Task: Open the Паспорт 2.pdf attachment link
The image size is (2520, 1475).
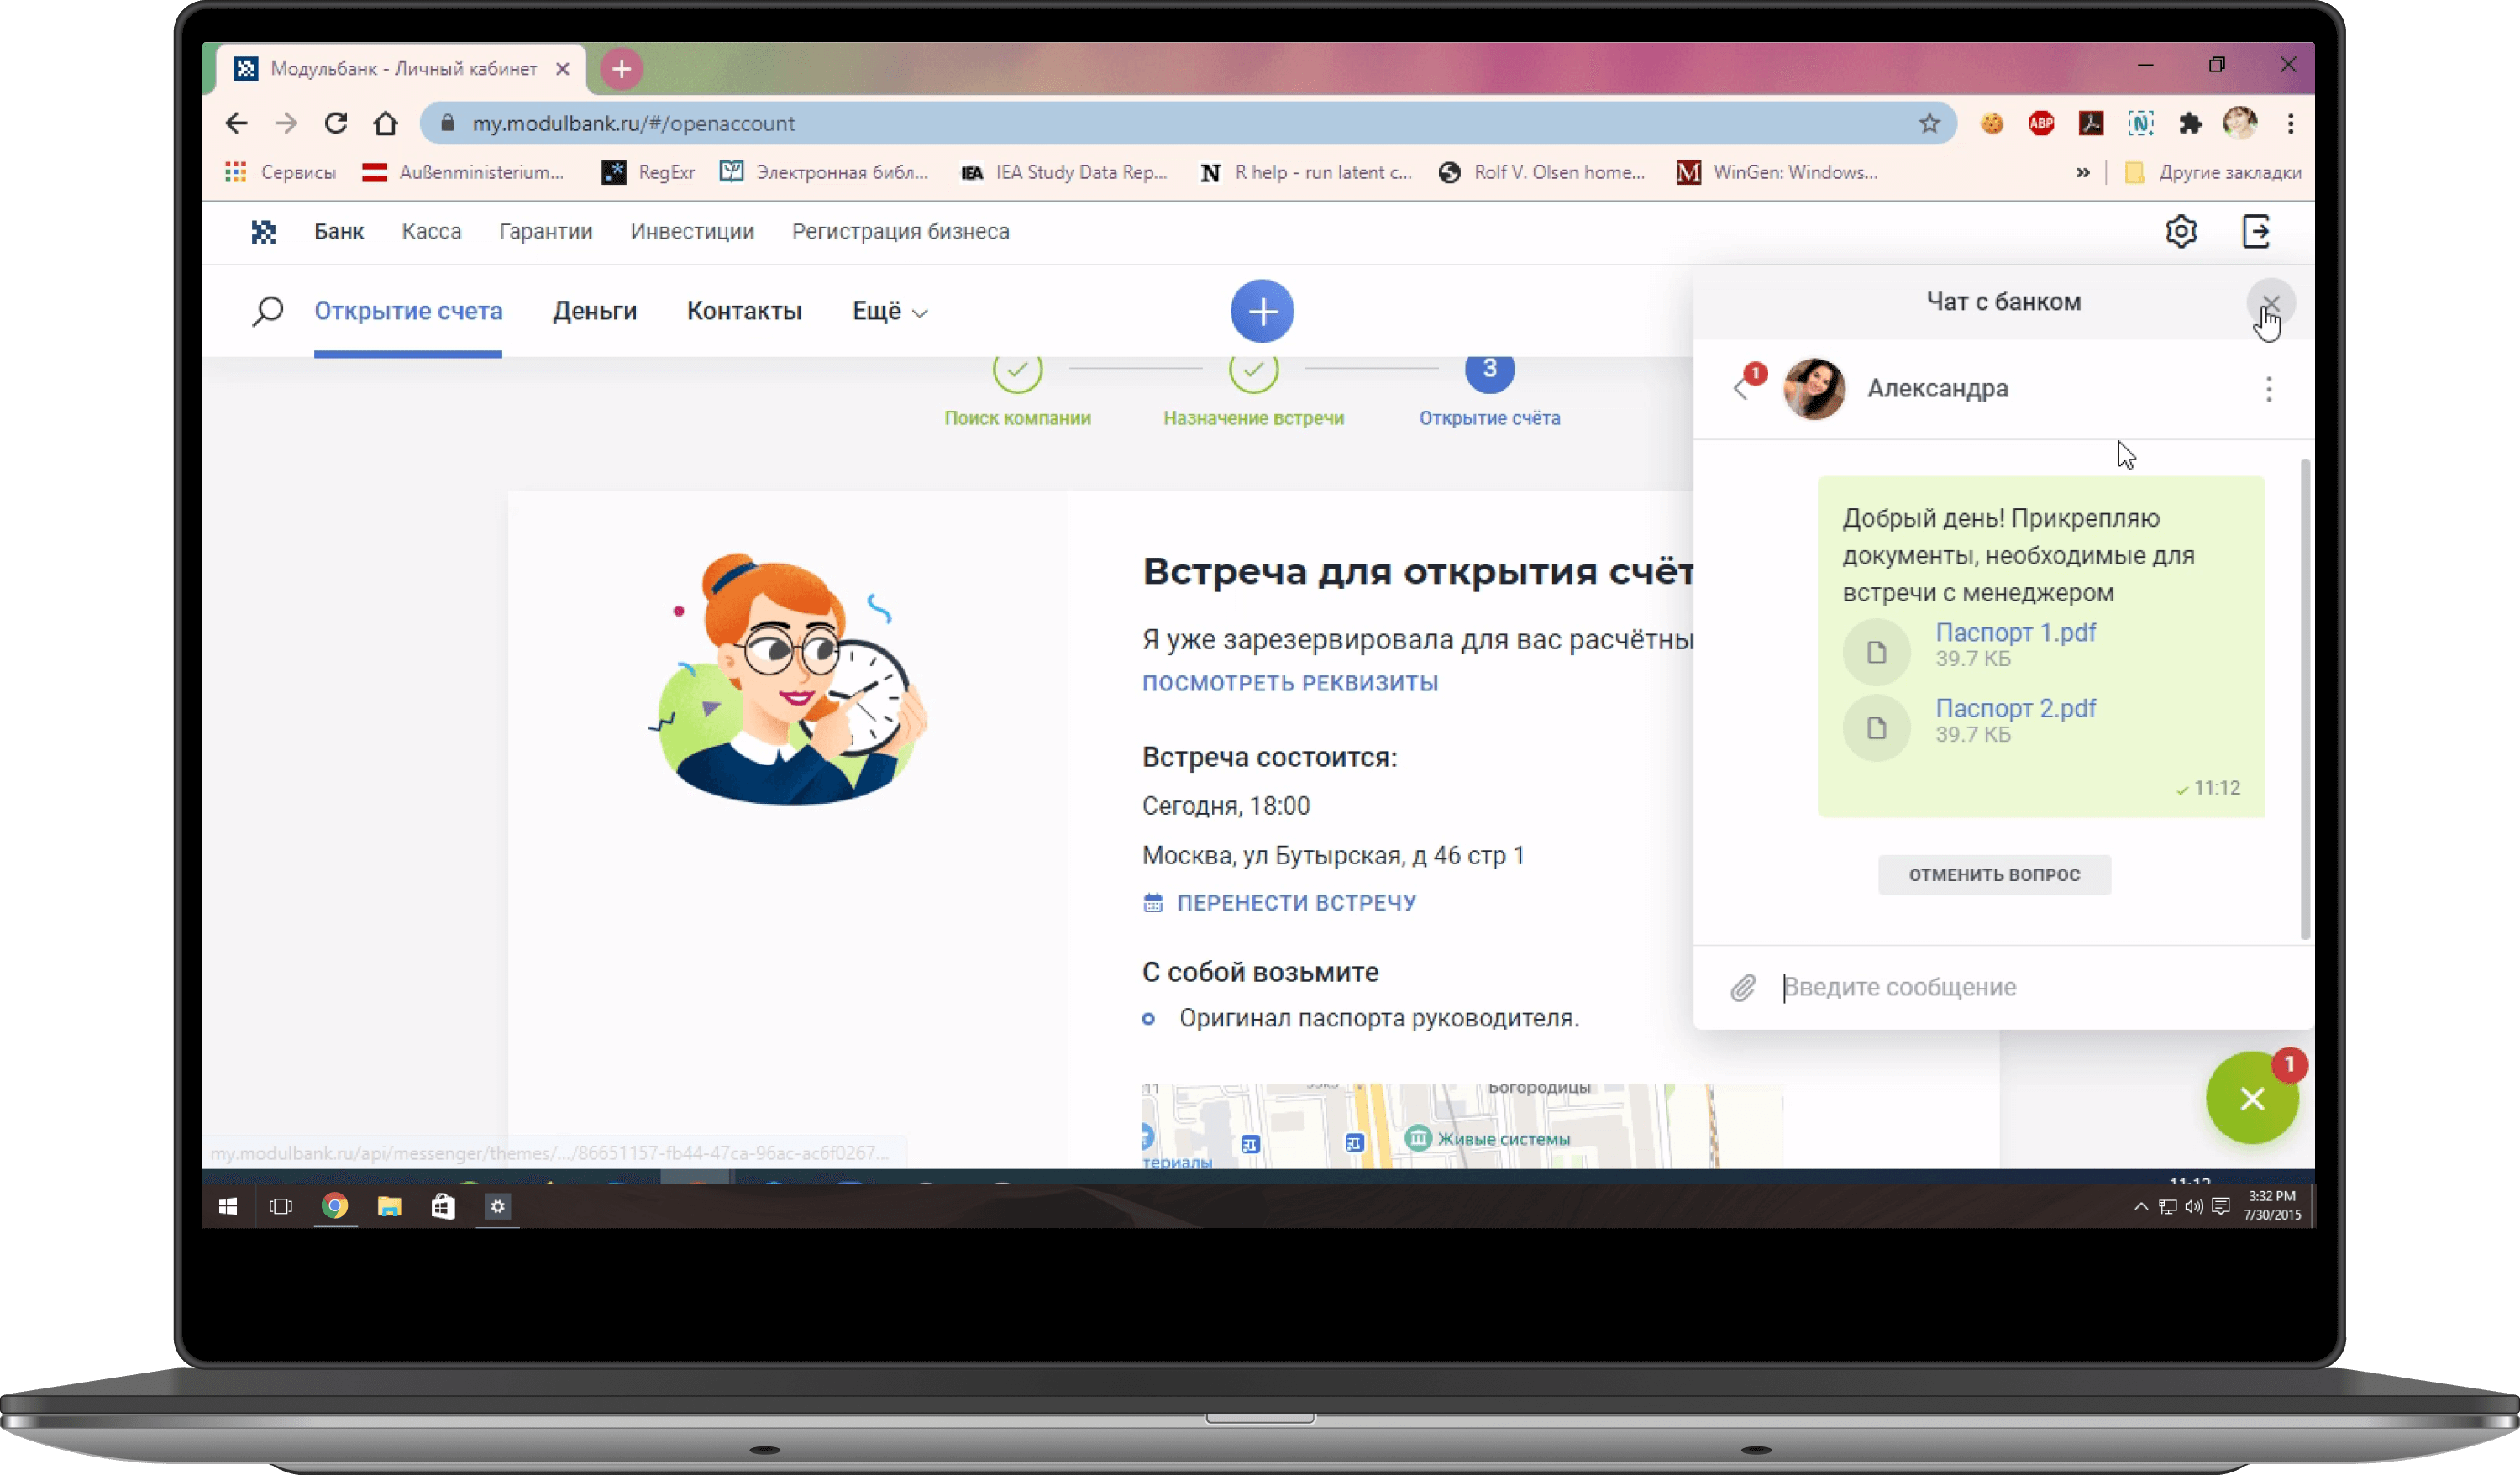Action: click(x=2015, y=708)
